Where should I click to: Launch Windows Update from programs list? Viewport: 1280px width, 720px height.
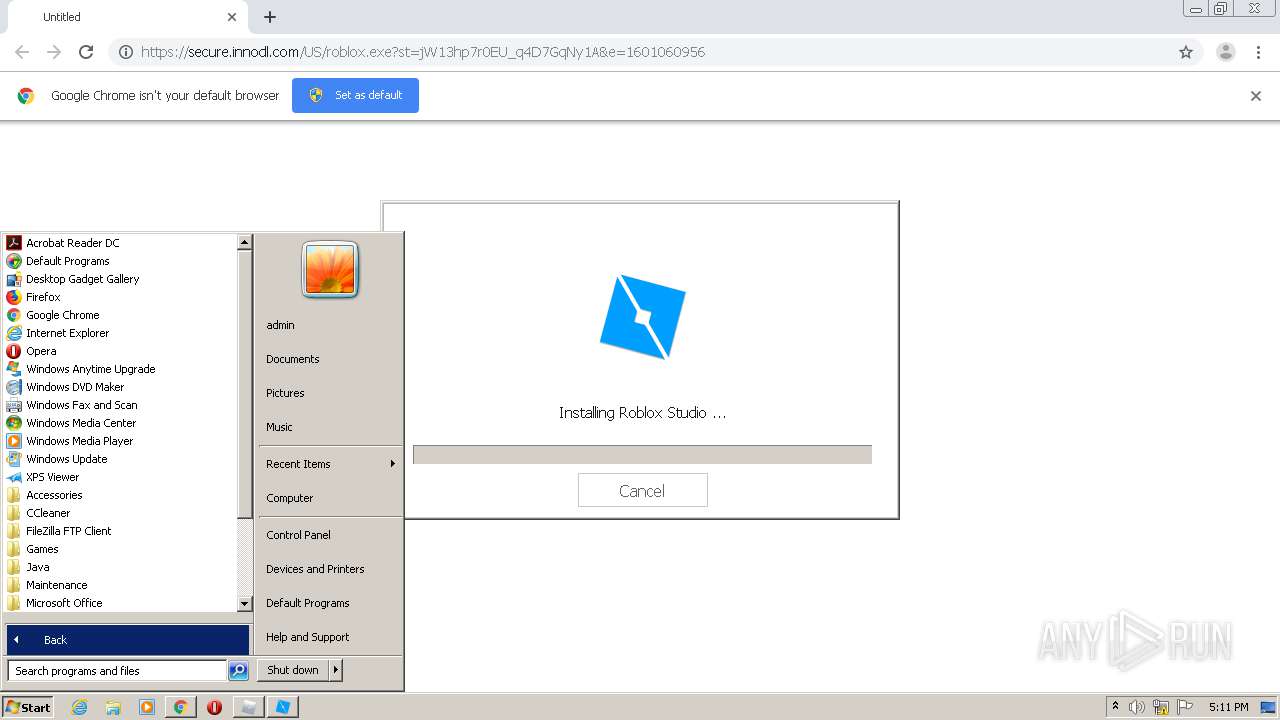57,459
